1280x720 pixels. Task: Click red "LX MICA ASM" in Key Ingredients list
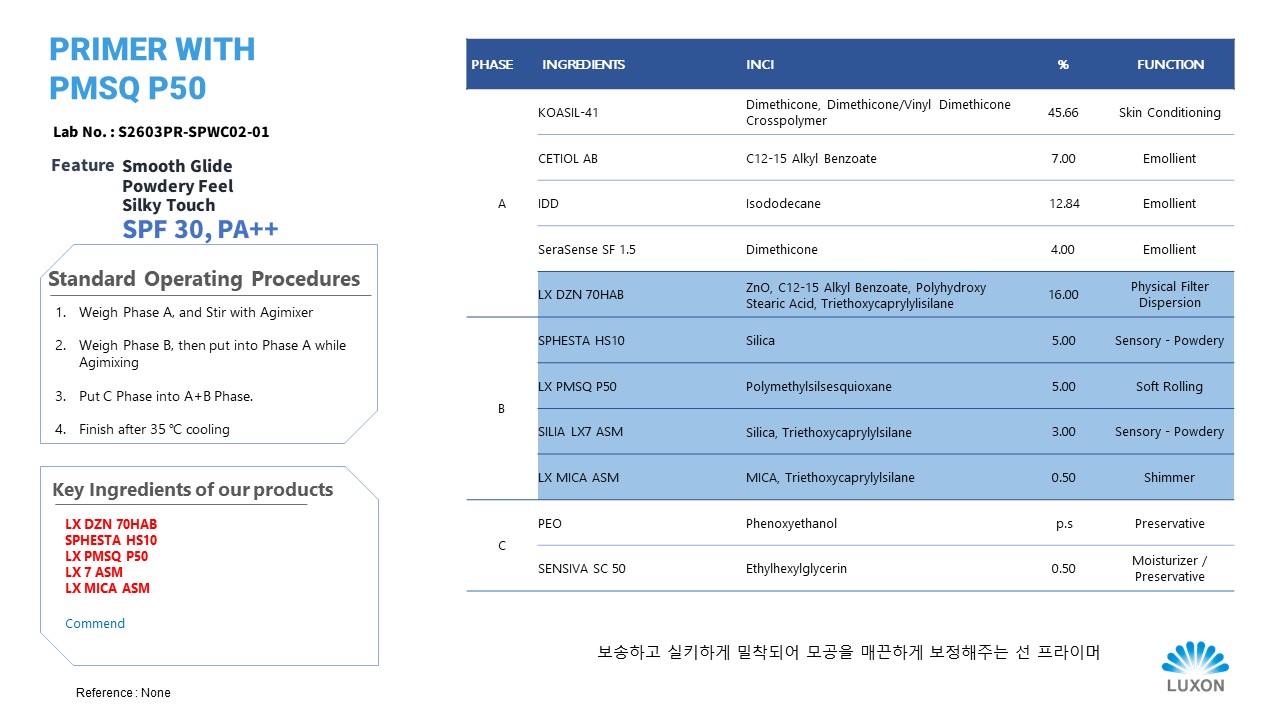[107, 588]
